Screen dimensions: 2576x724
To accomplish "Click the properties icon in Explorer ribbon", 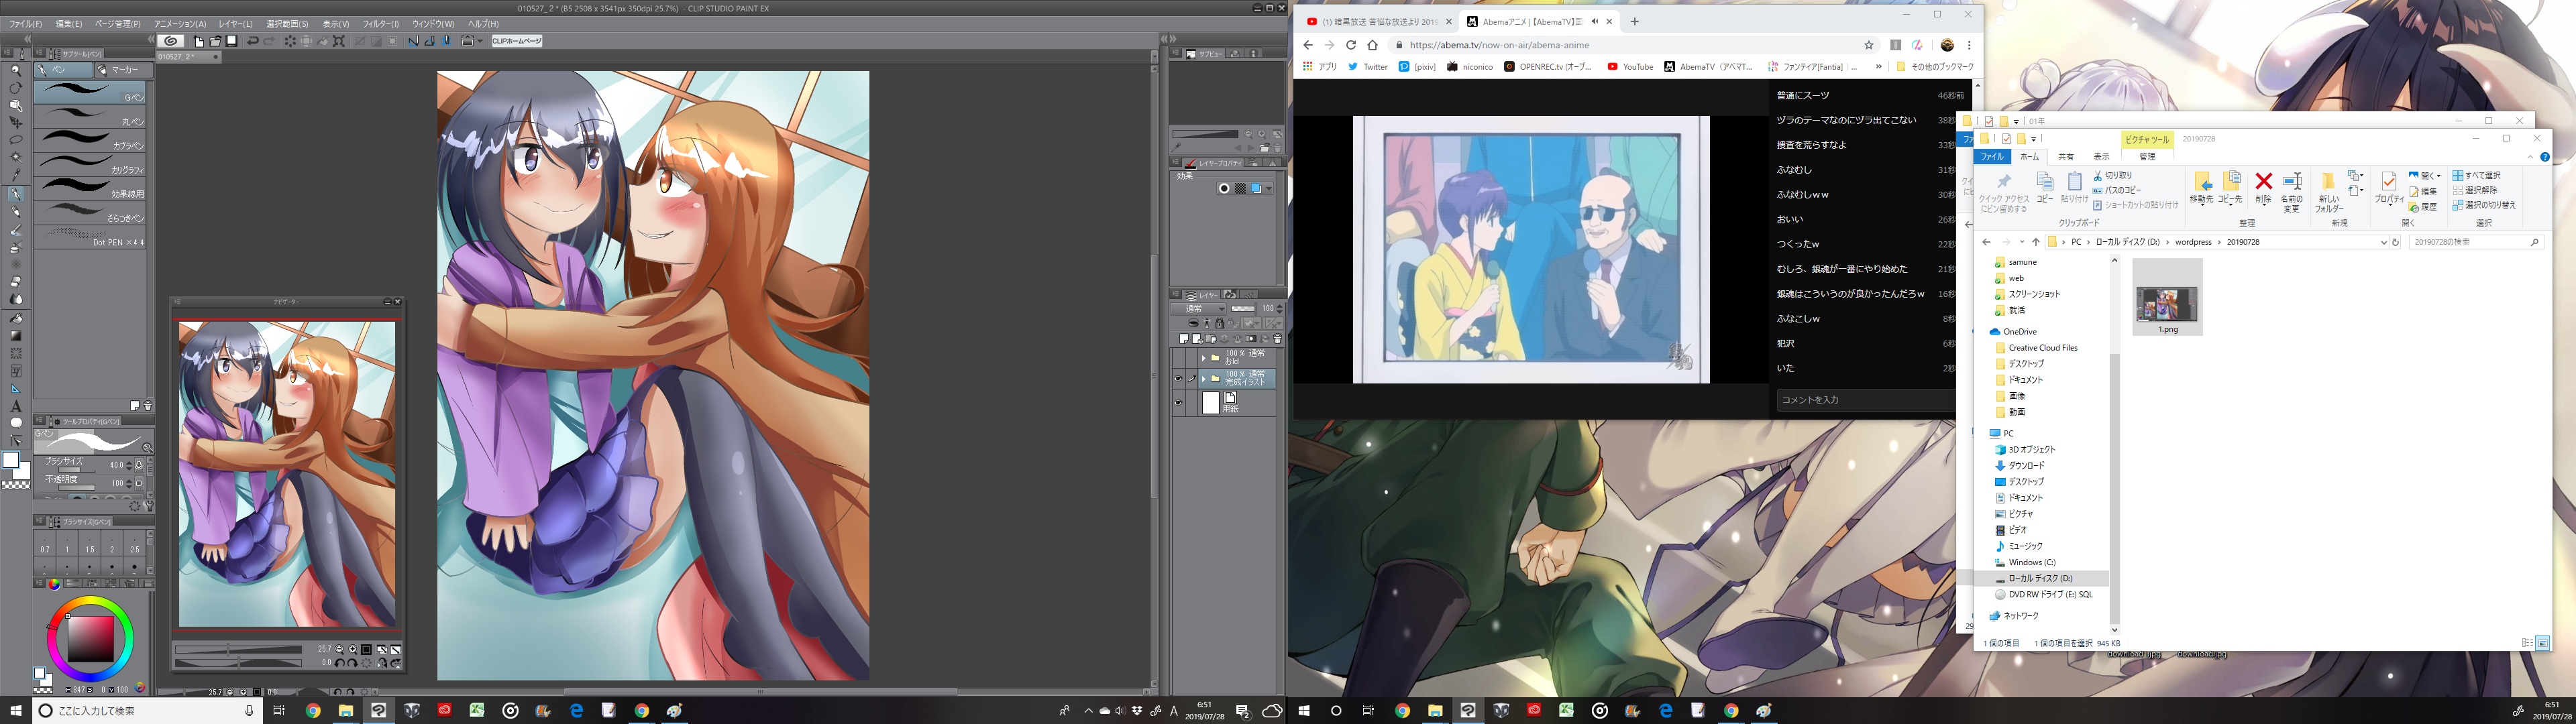I will coord(2389,182).
